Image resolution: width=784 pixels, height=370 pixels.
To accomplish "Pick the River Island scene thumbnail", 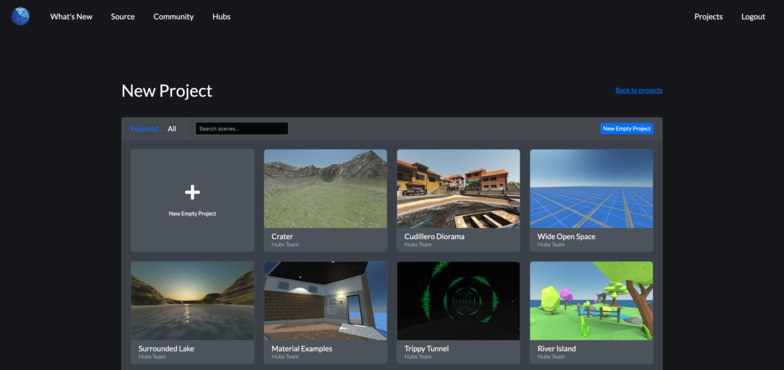I will coord(592,300).
